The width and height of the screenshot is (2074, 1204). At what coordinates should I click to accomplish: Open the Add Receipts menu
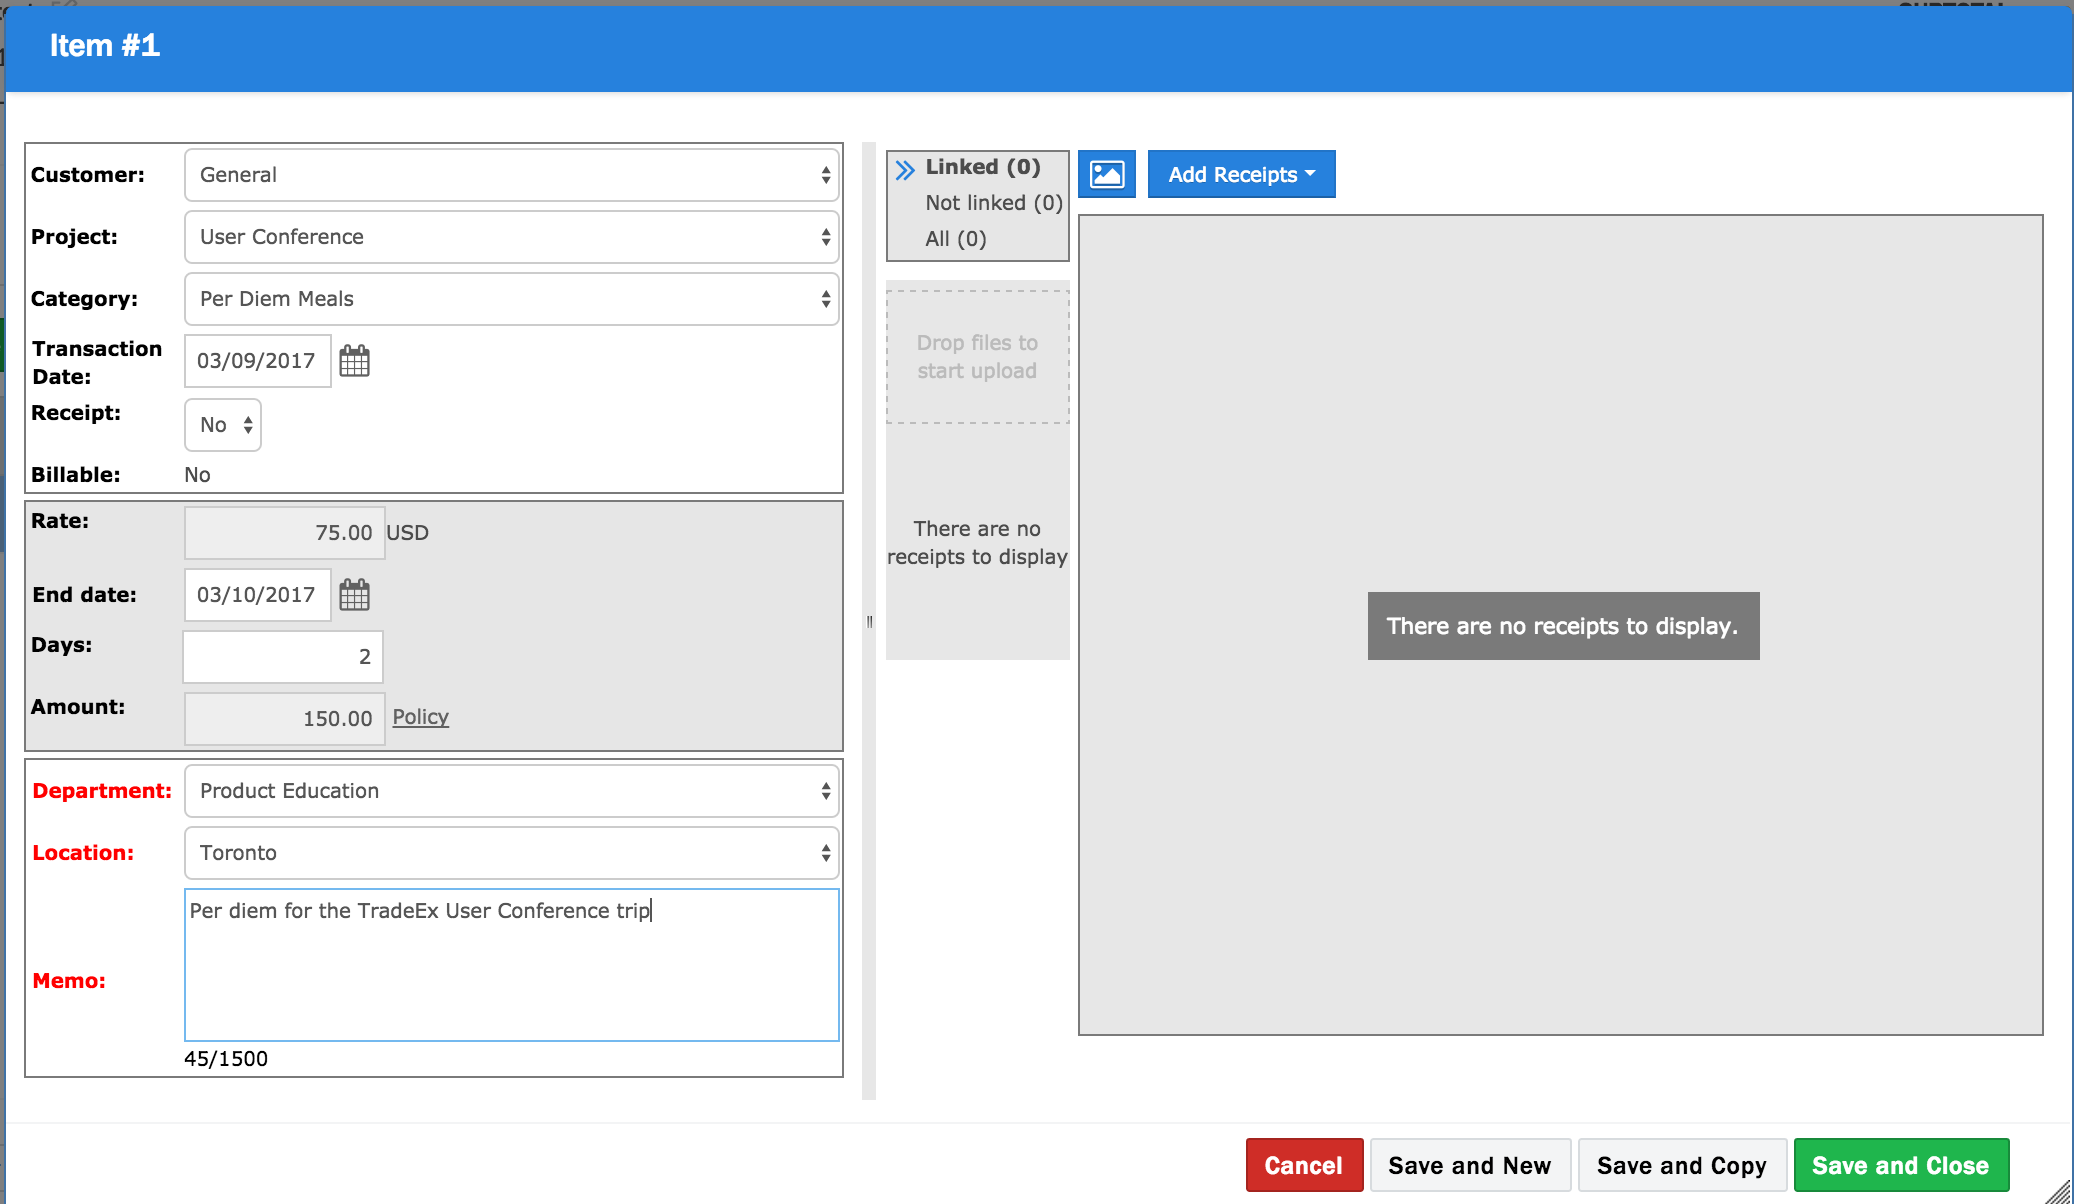(1240, 174)
